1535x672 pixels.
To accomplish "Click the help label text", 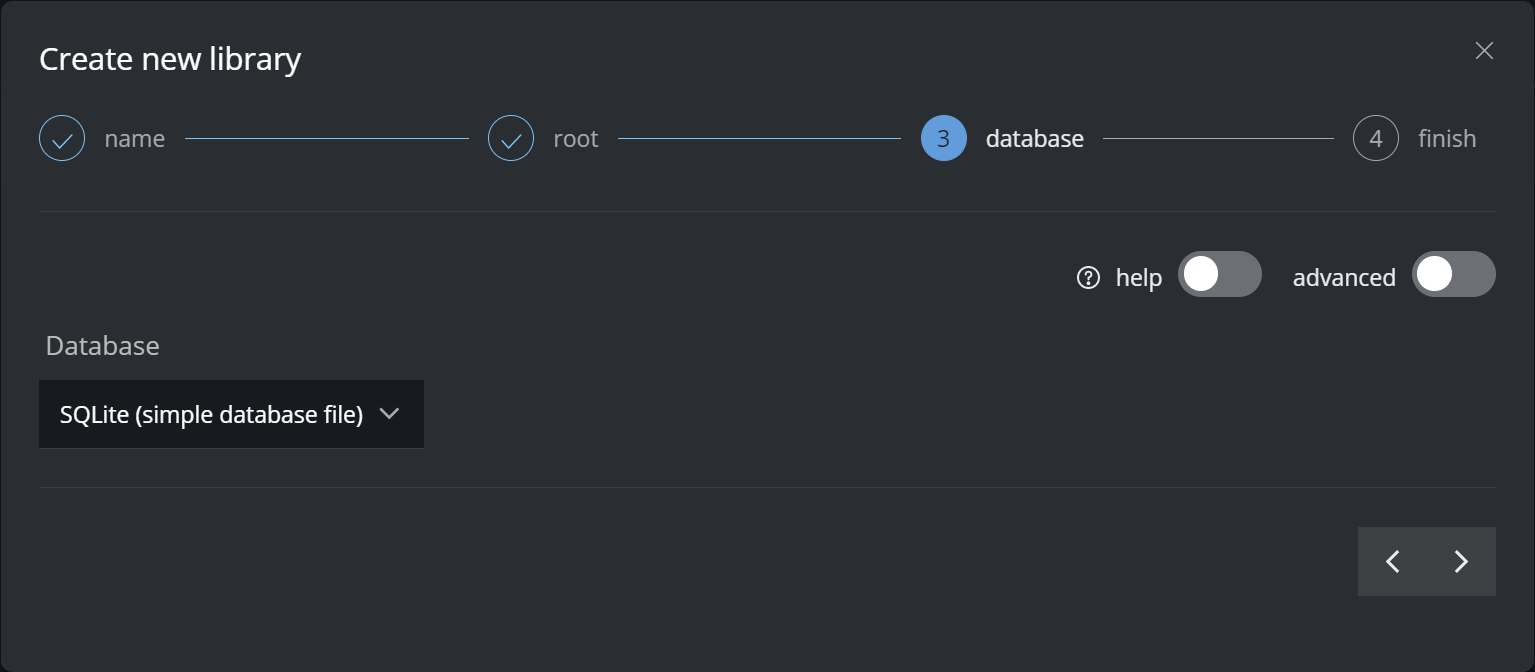I will (x=1138, y=278).
